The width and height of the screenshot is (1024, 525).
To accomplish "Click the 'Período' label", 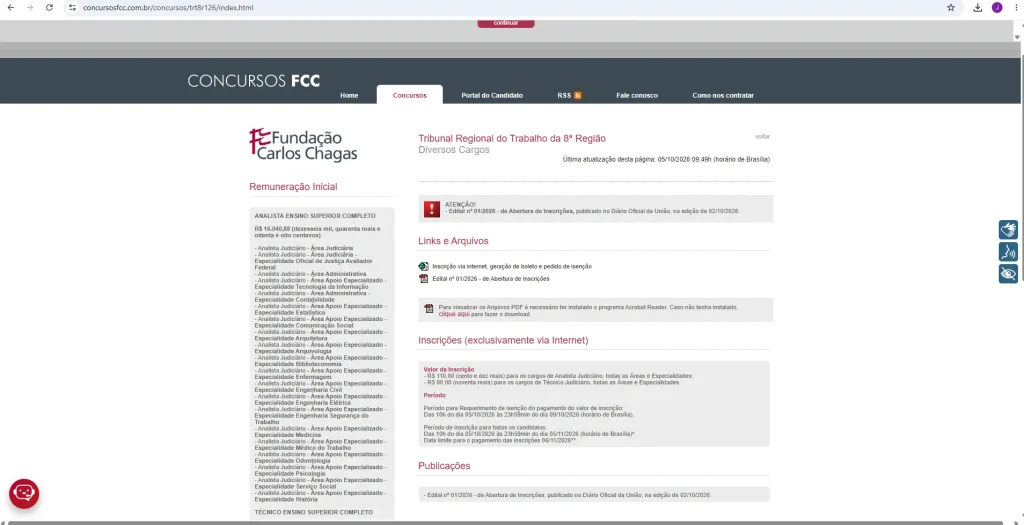I will tap(435, 395).
